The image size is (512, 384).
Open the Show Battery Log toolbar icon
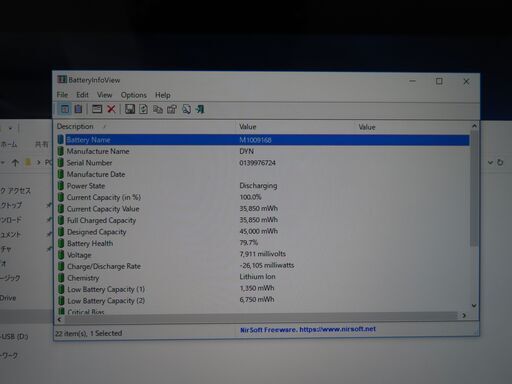[x=78, y=109]
